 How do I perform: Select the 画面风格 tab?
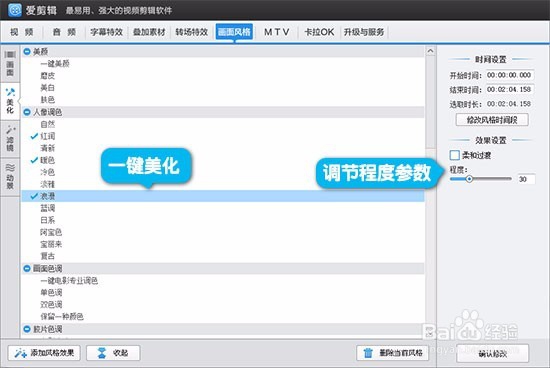click(234, 32)
